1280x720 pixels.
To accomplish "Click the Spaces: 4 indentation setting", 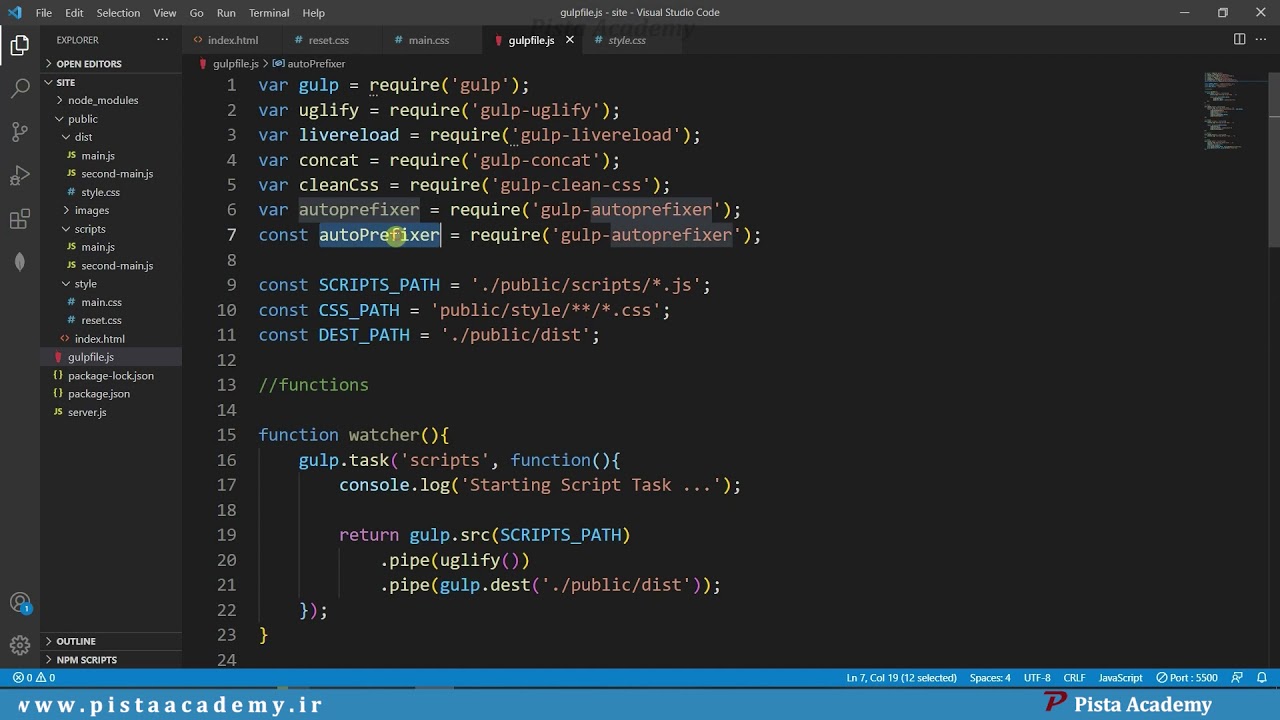I will coord(990,678).
